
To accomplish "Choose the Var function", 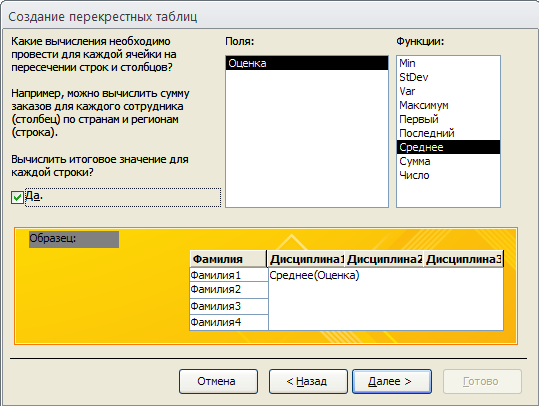I will pyautogui.click(x=448, y=91).
